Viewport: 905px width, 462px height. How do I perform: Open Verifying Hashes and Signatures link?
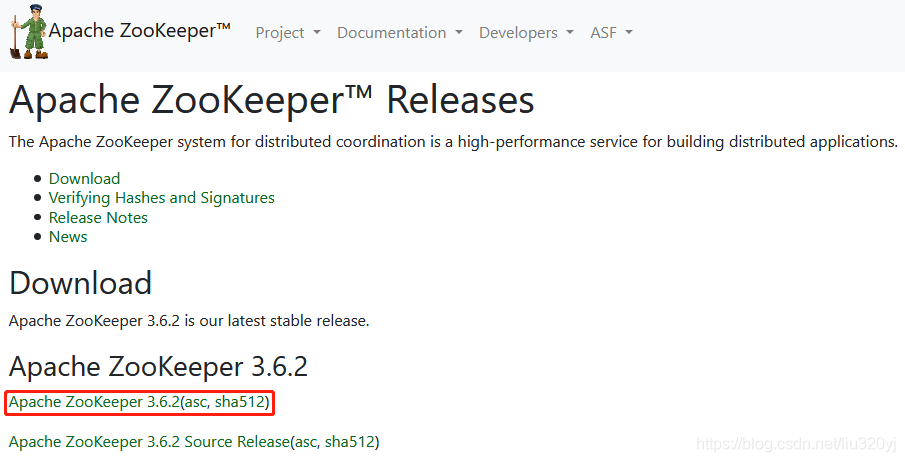162,198
